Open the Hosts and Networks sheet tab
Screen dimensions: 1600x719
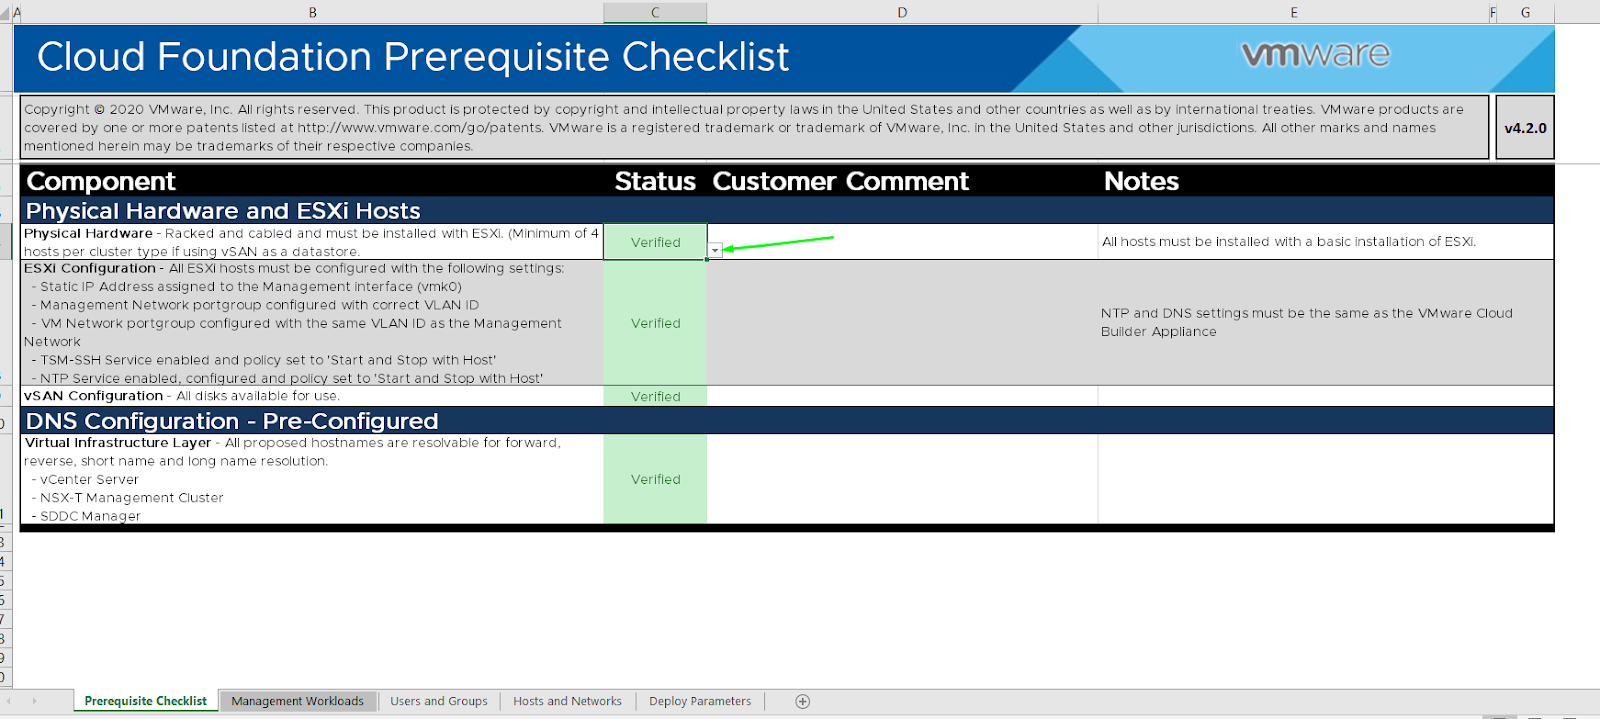(567, 701)
